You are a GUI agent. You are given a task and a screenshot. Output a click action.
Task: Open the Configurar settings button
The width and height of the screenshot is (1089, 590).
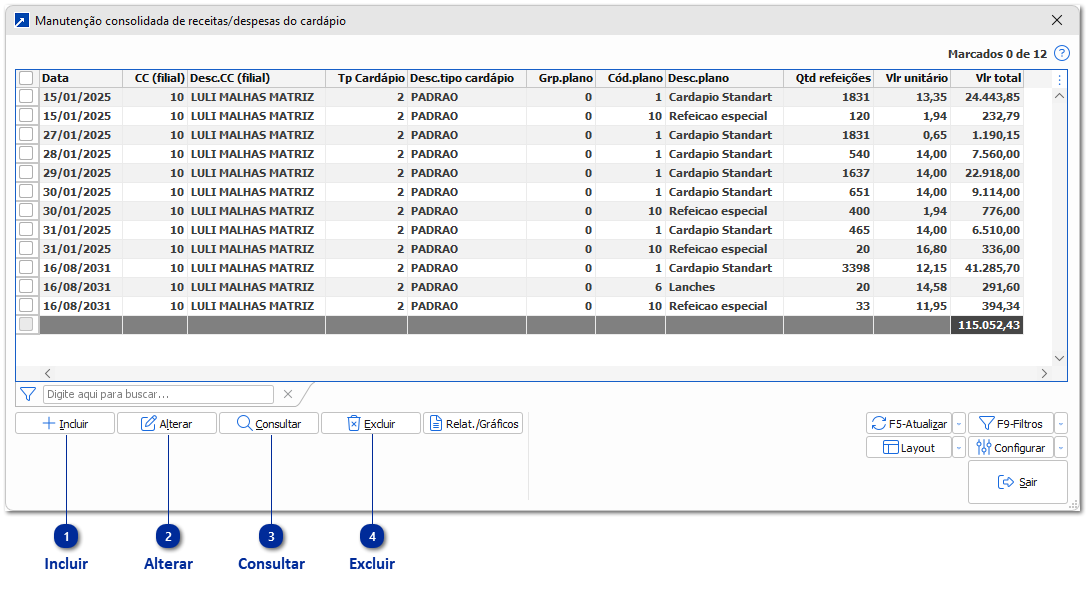click(1009, 448)
